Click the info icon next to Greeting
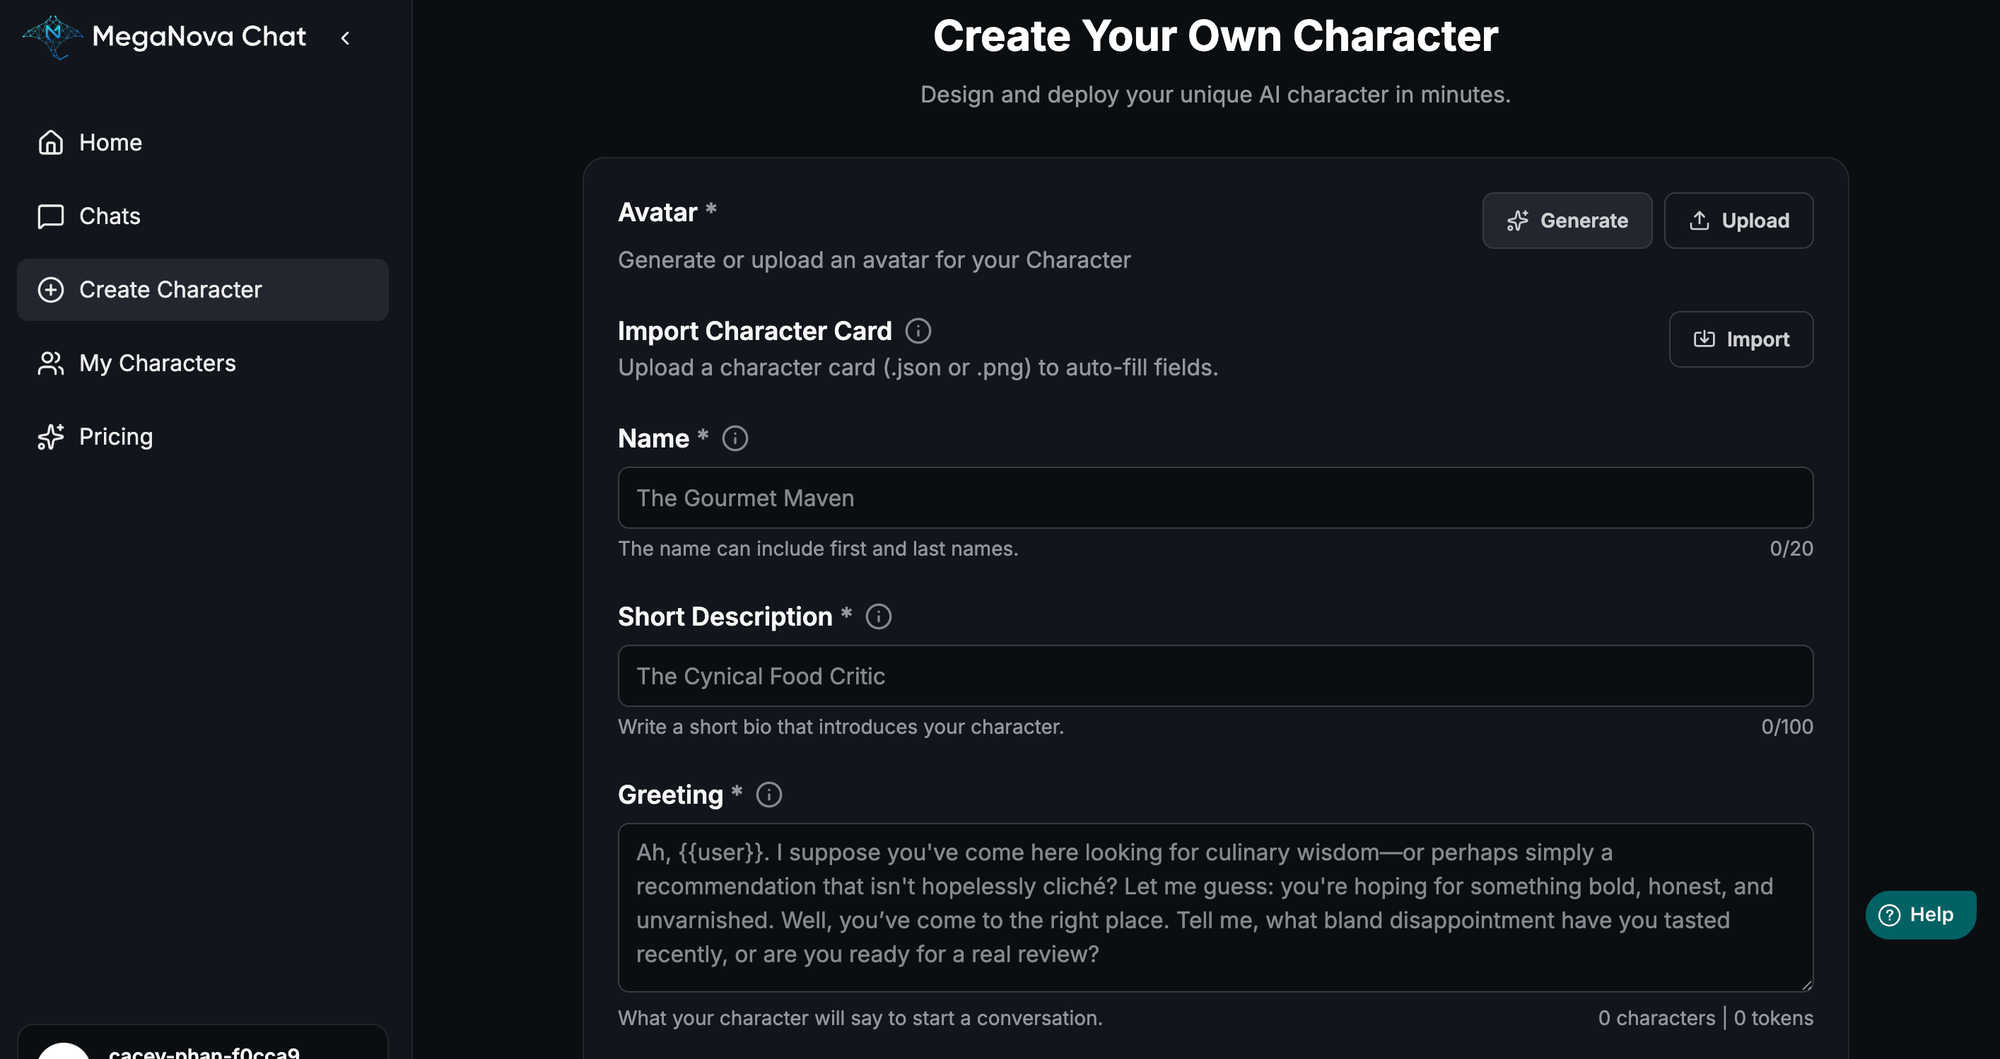Viewport: 2000px width, 1059px height. tap(769, 795)
